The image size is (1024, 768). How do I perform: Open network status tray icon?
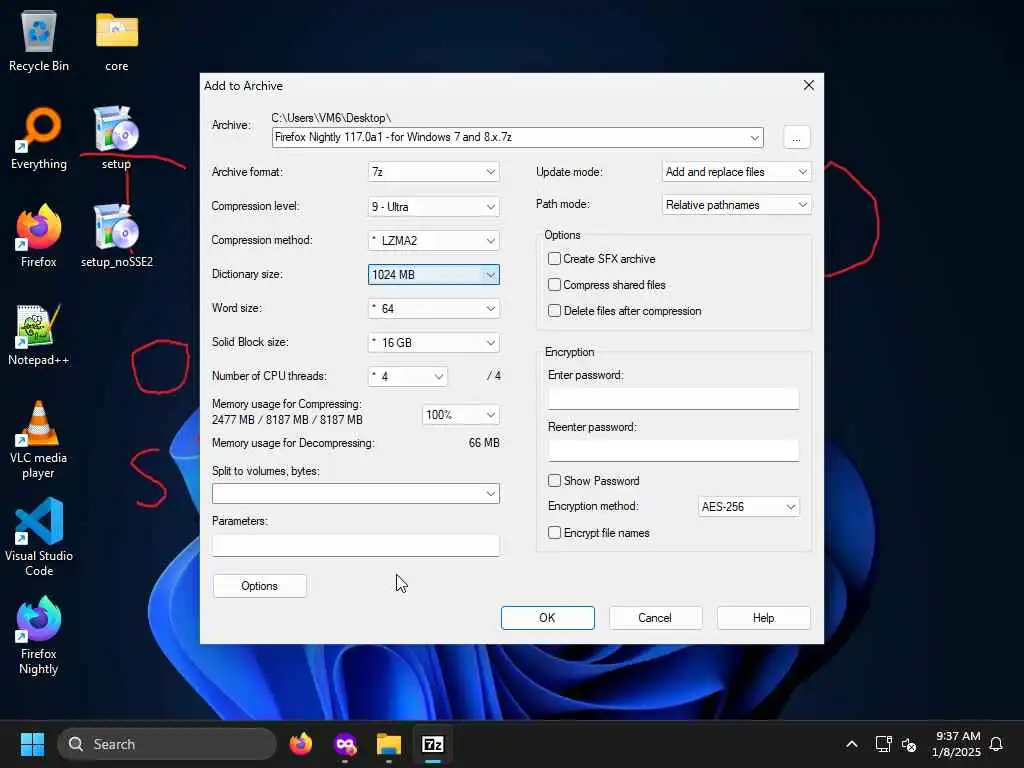pyautogui.click(x=883, y=744)
